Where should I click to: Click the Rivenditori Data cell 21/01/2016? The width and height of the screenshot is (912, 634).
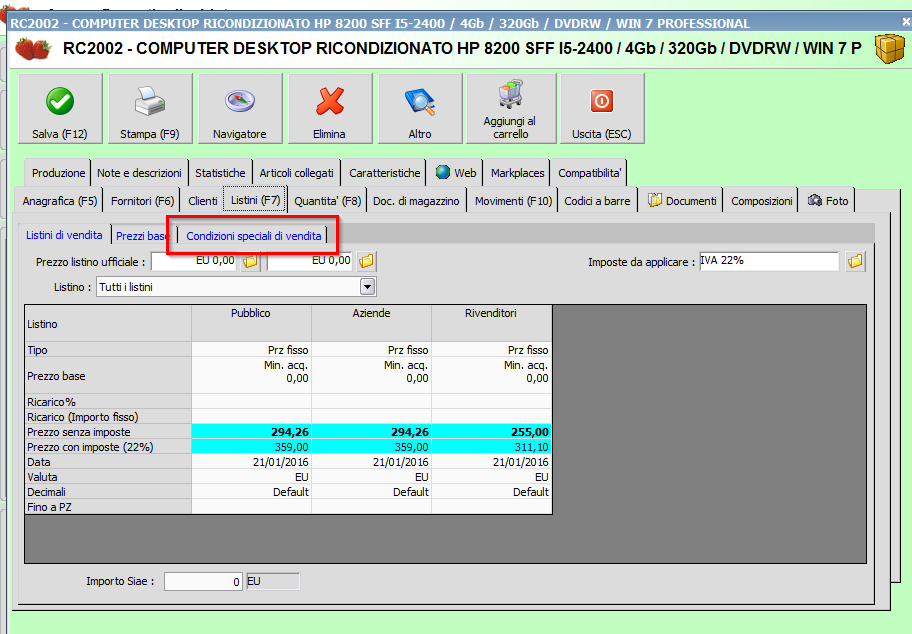pyautogui.click(x=491, y=462)
